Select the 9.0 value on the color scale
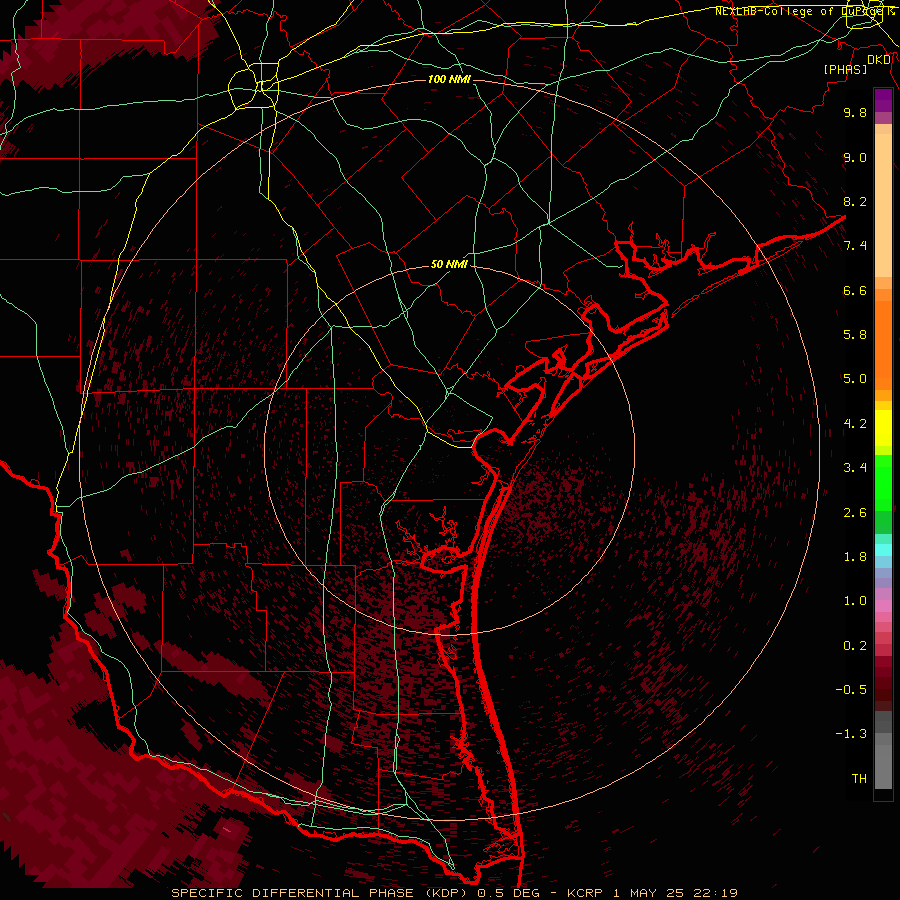The height and width of the screenshot is (900, 900). [x=855, y=157]
